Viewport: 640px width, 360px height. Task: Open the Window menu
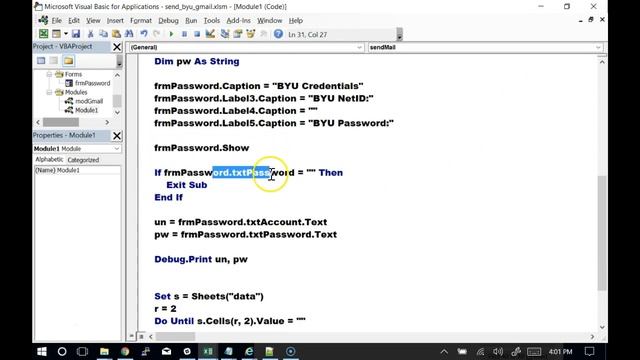269,20
